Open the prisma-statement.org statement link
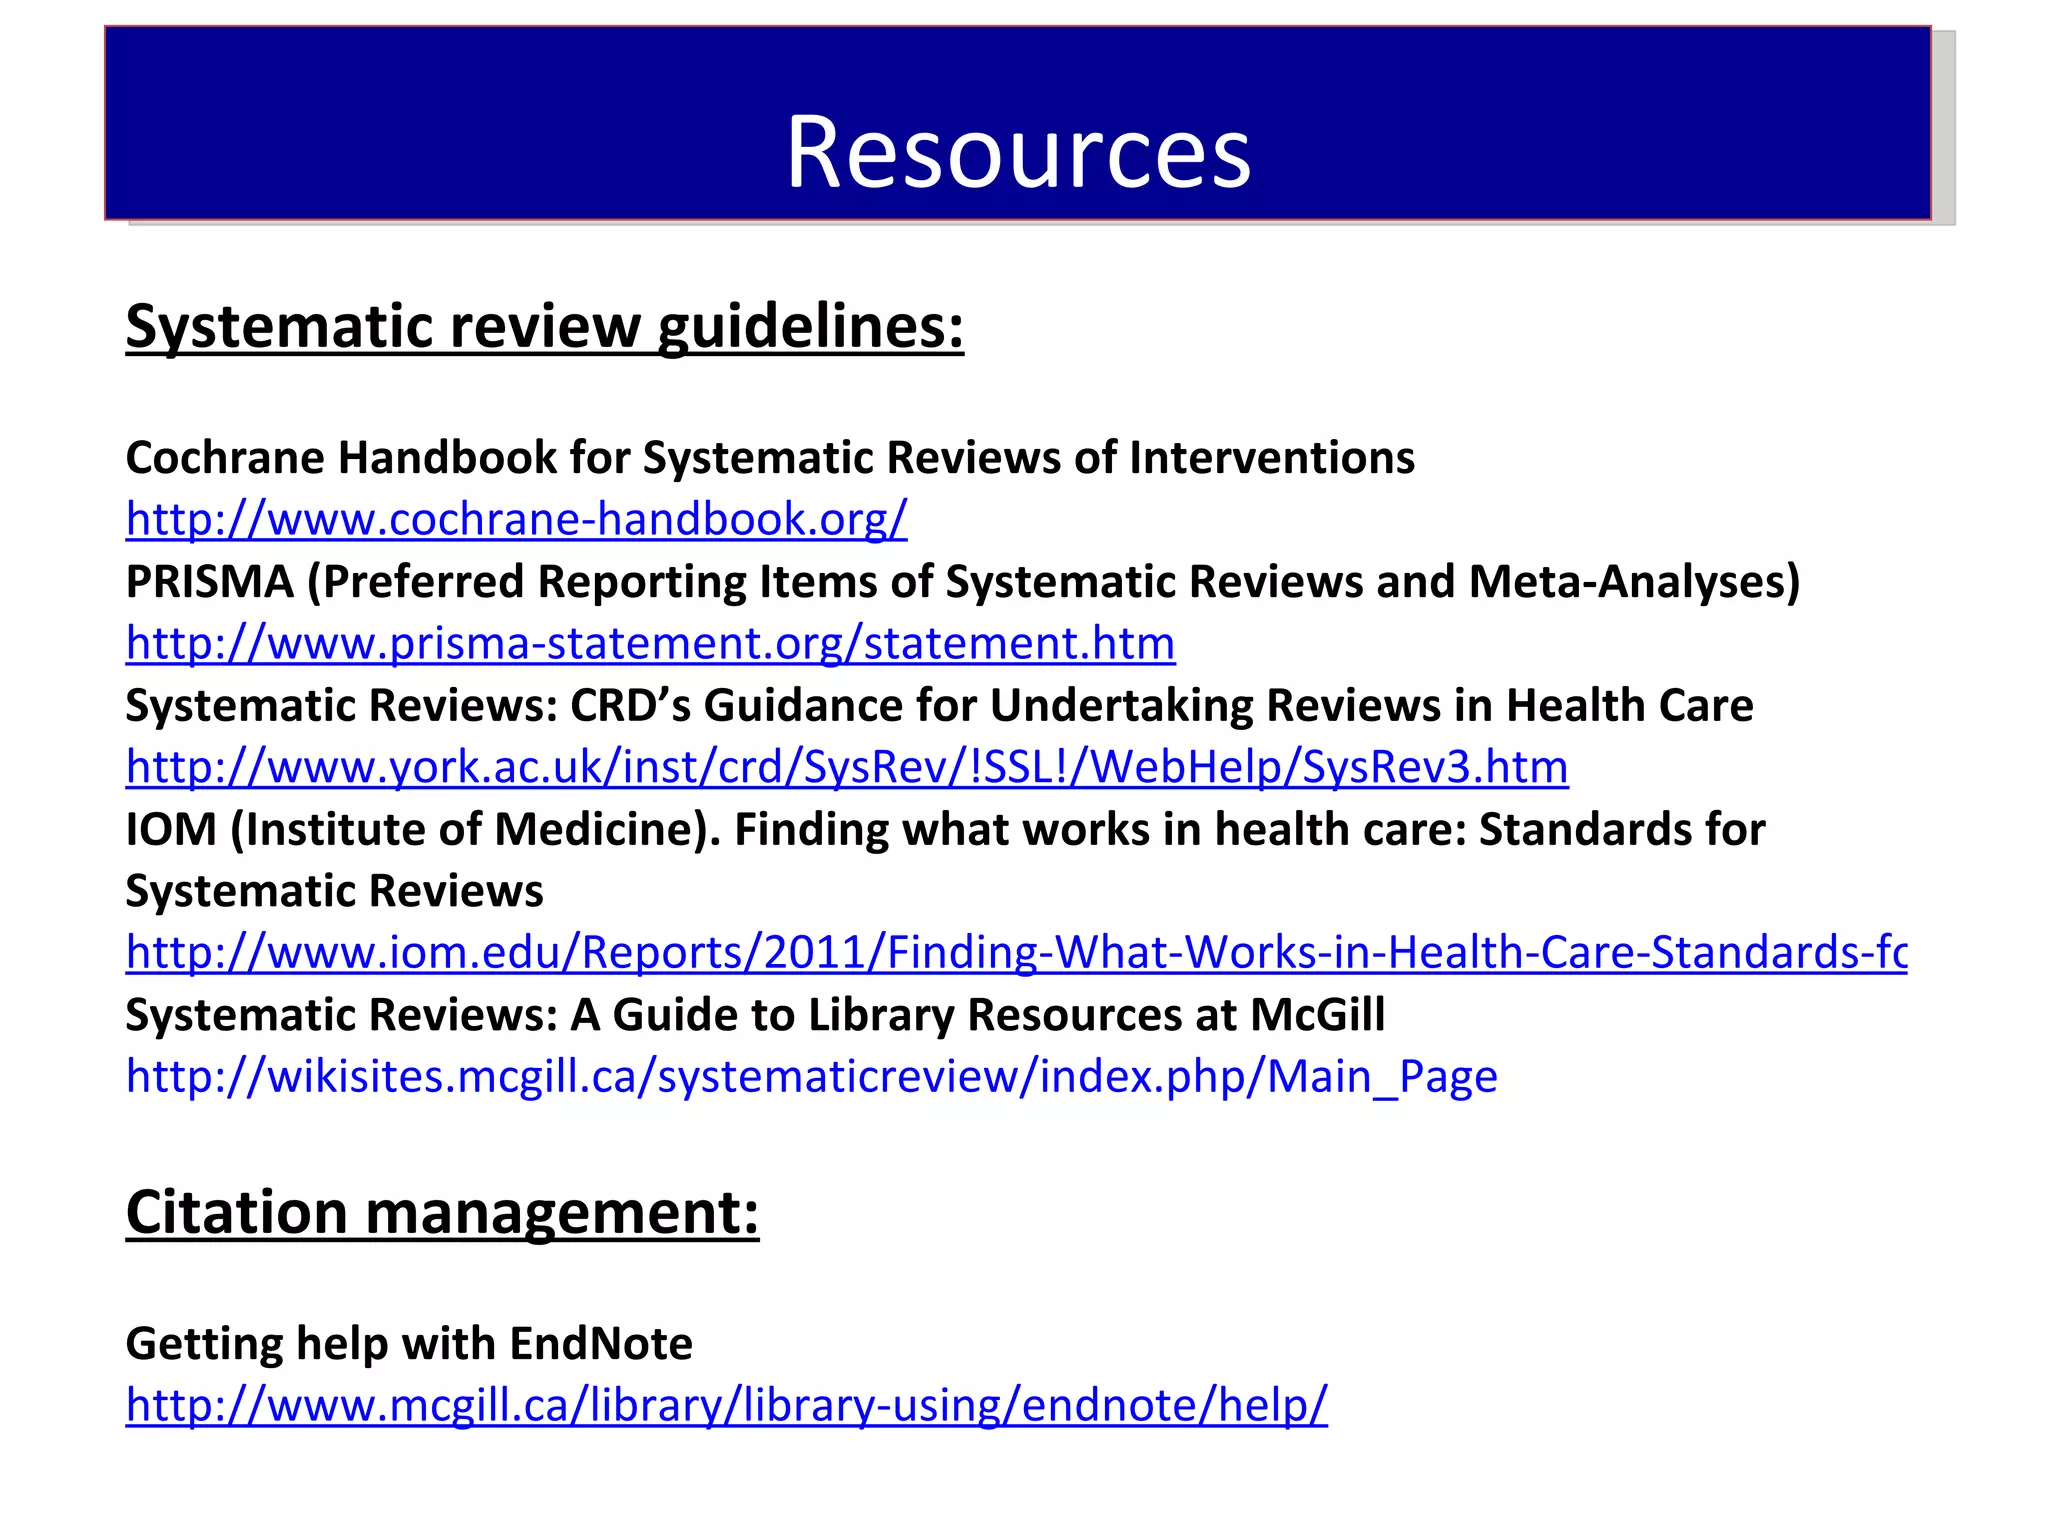The width and height of the screenshot is (2048, 1536). 650,643
